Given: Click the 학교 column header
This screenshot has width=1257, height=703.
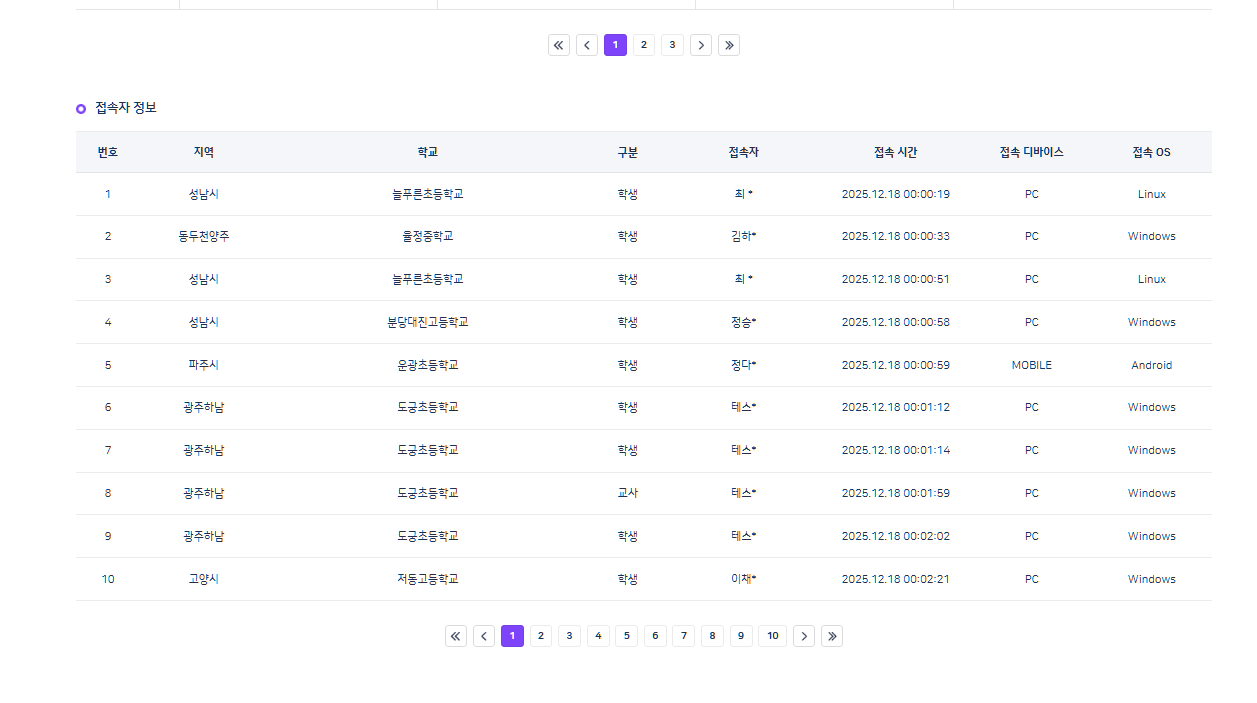Looking at the screenshot, I should (x=427, y=152).
